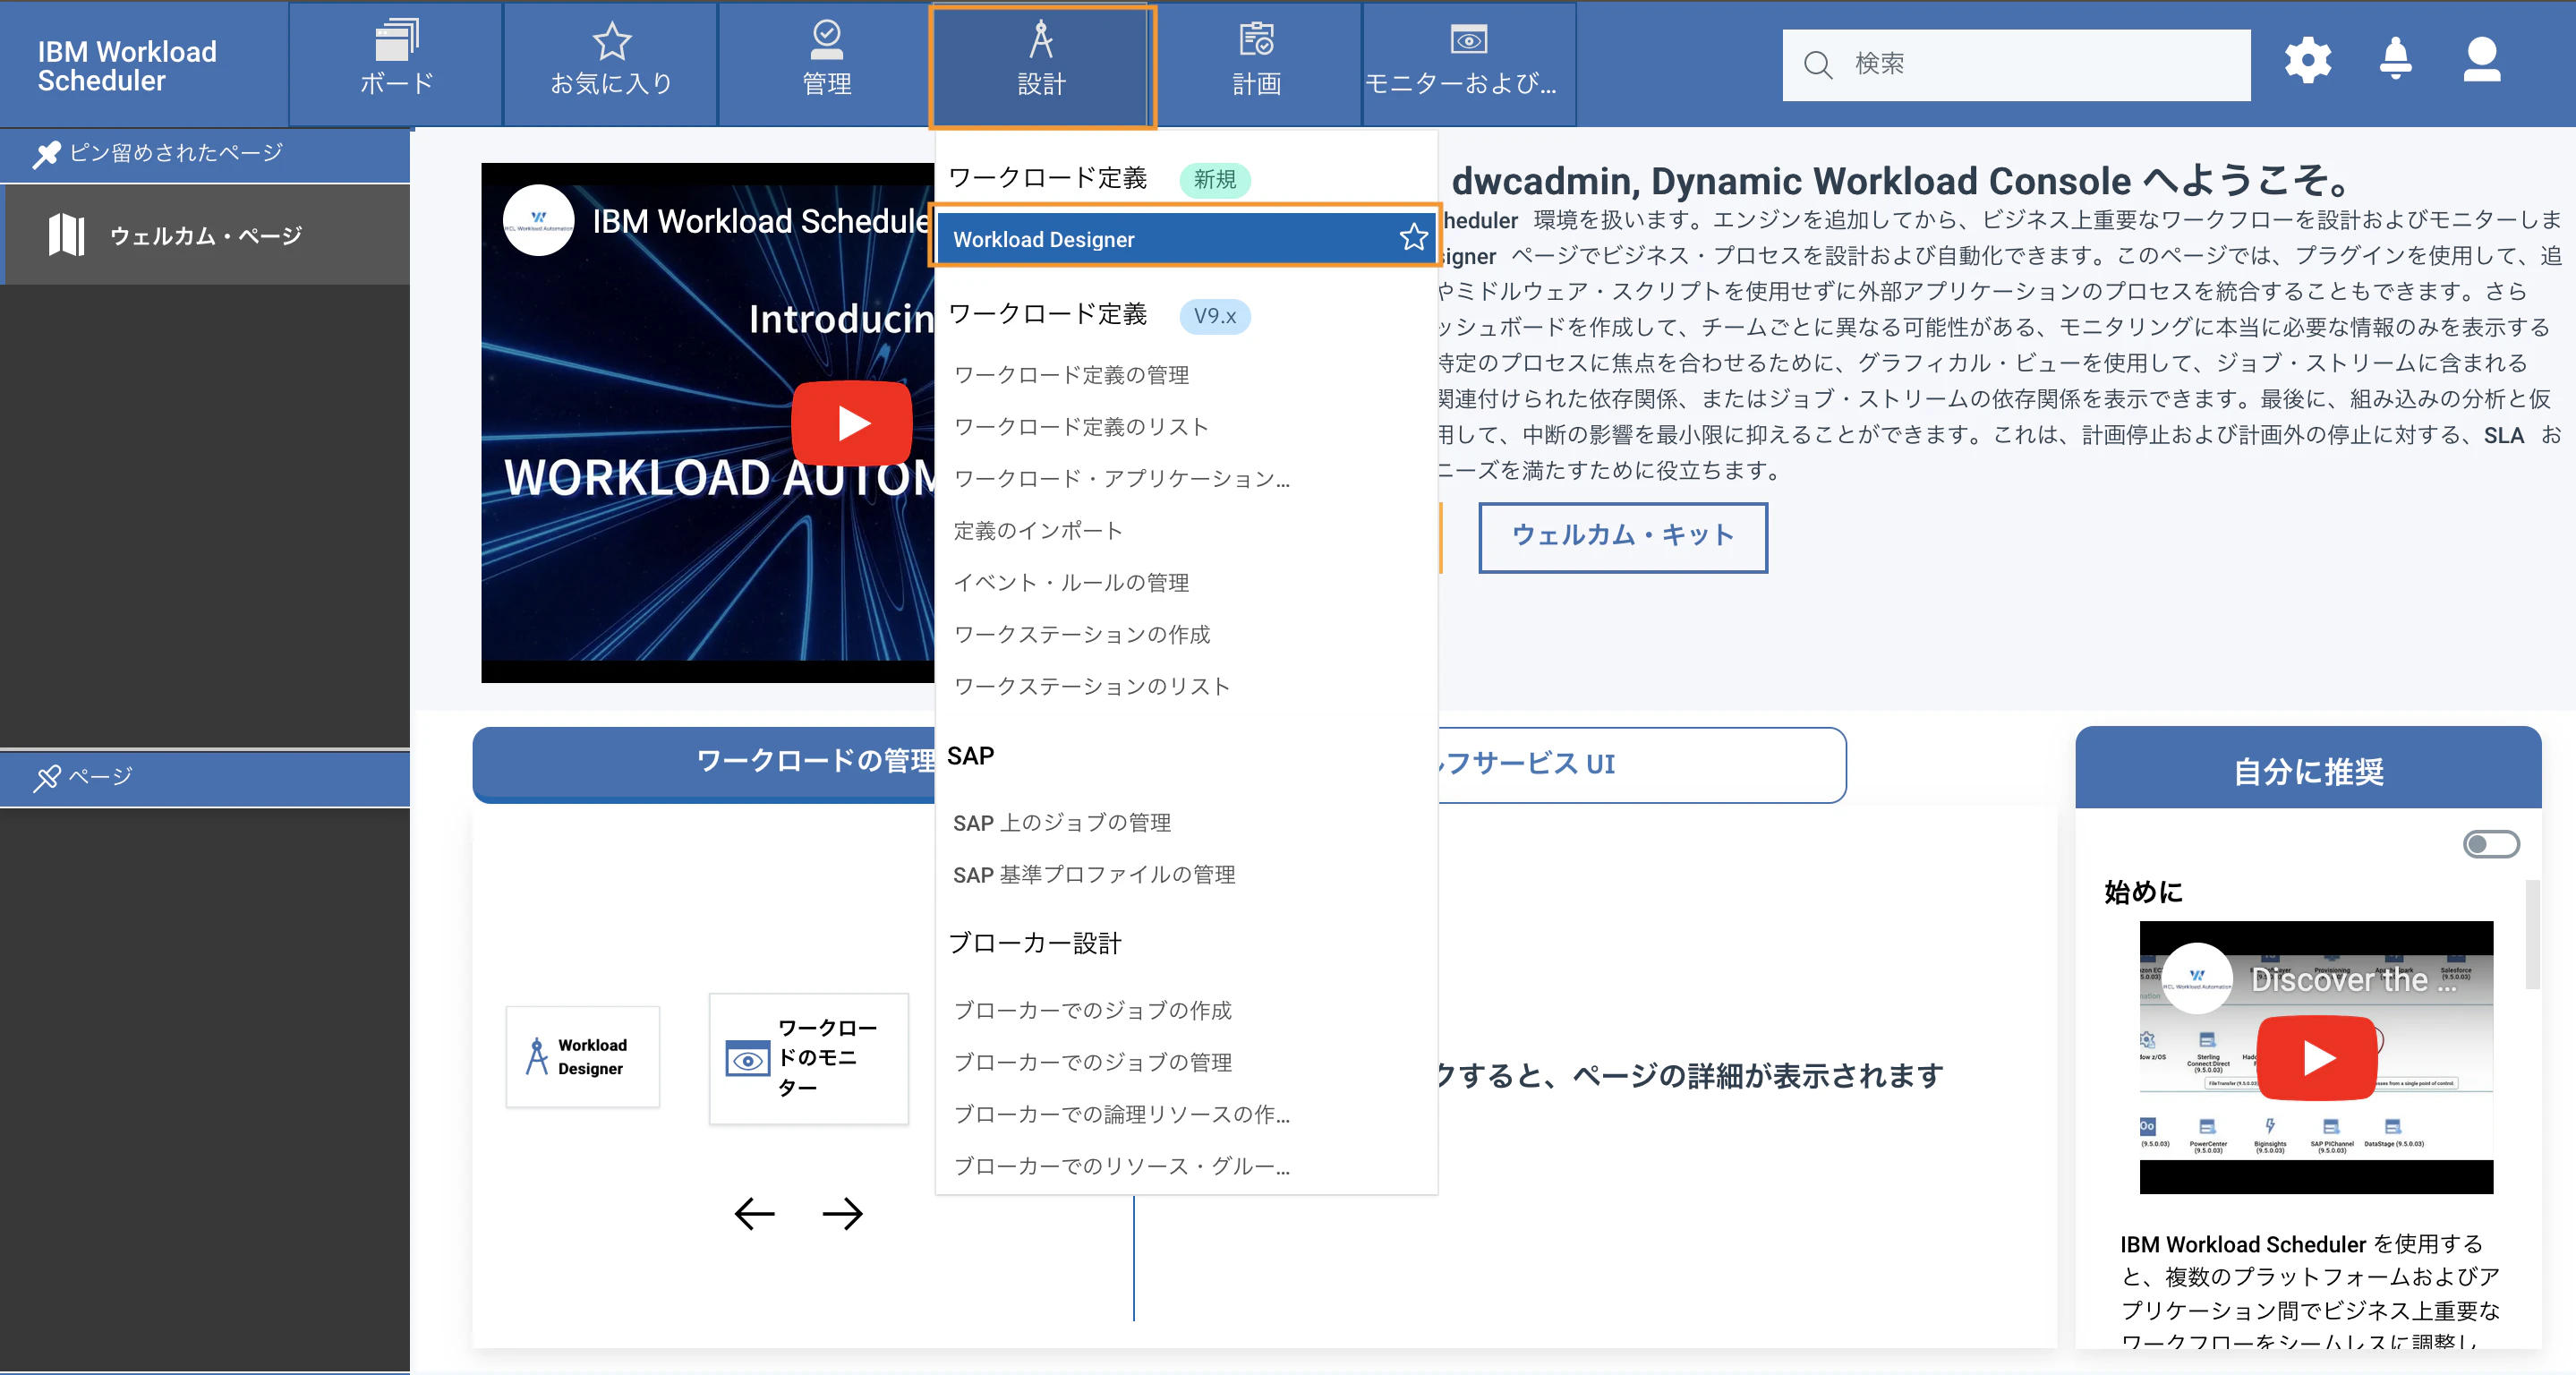The width and height of the screenshot is (2576, 1375).
Task: Click the Discover the… video thumbnail title
Action: tap(2352, 980)
